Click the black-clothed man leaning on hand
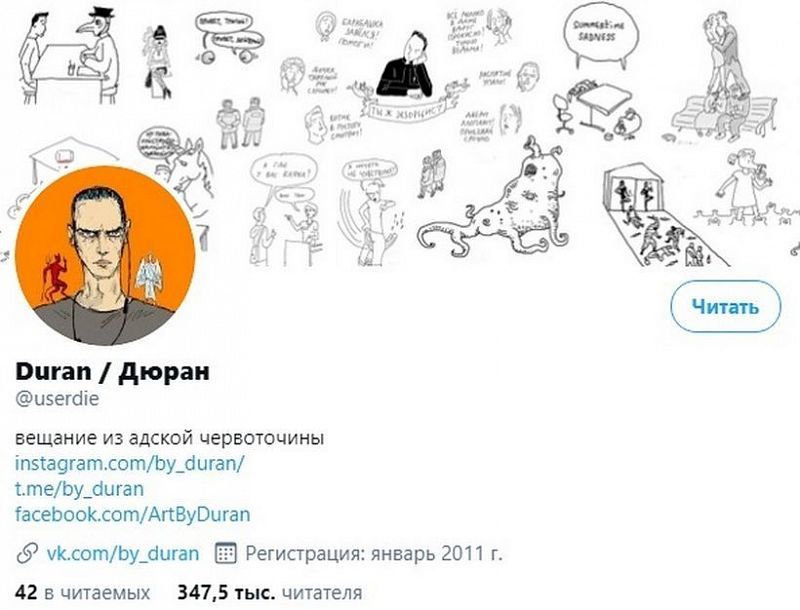This screenshot has height=610, width=800. 406,66
